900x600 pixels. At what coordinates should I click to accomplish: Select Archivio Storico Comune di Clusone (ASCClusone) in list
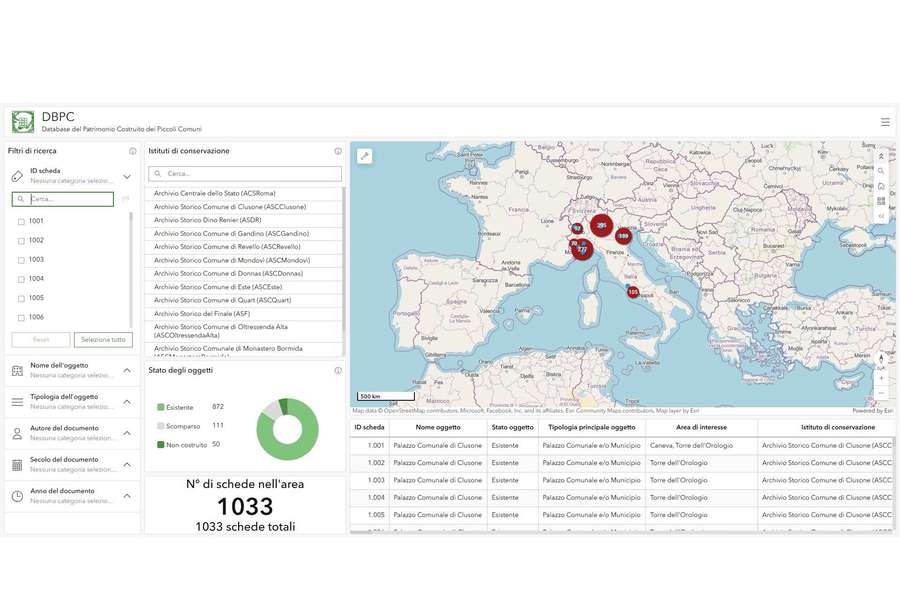click(x=243, y=207)
